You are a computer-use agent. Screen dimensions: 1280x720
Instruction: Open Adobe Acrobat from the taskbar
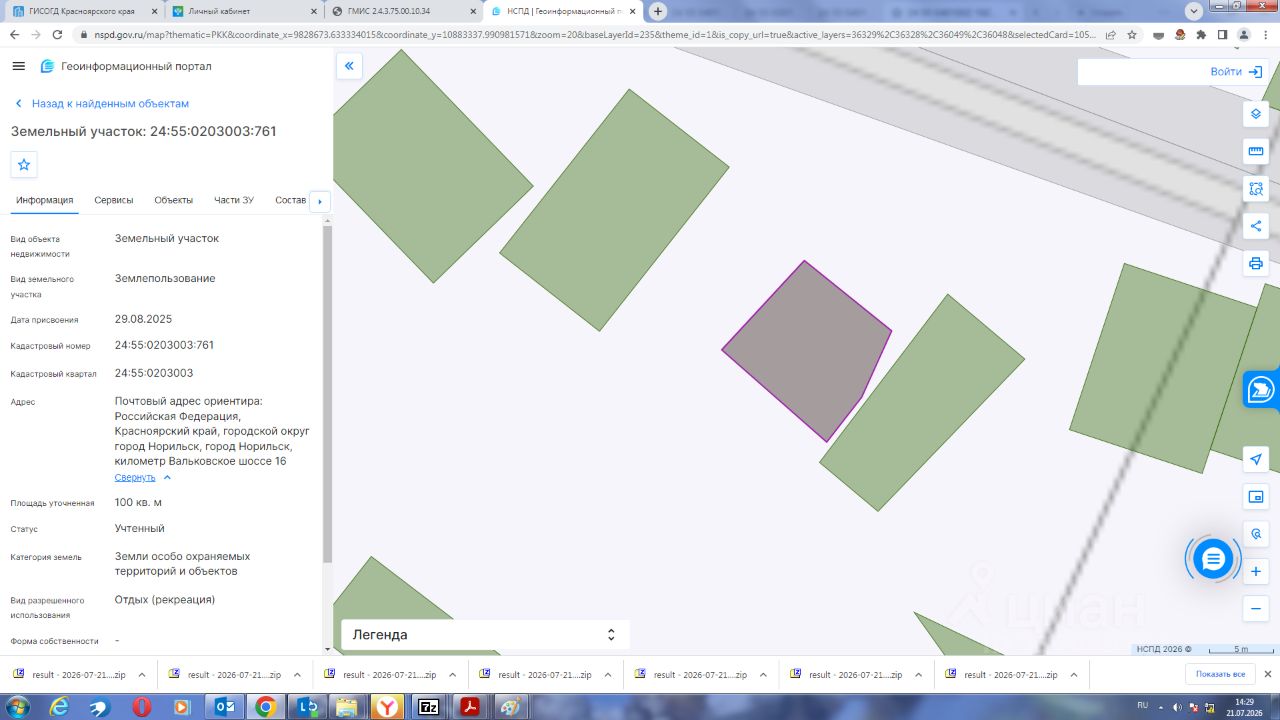coord(469,707)
